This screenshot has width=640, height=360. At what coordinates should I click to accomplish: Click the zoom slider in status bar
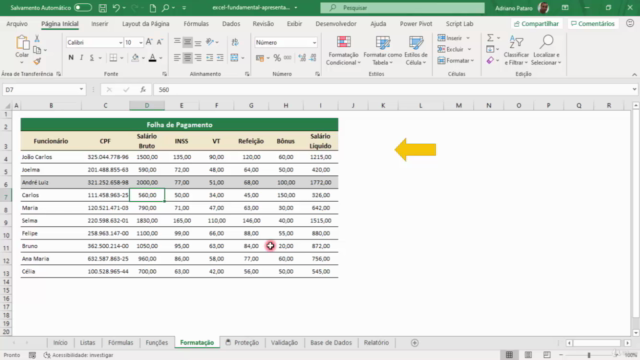(589, 355)
